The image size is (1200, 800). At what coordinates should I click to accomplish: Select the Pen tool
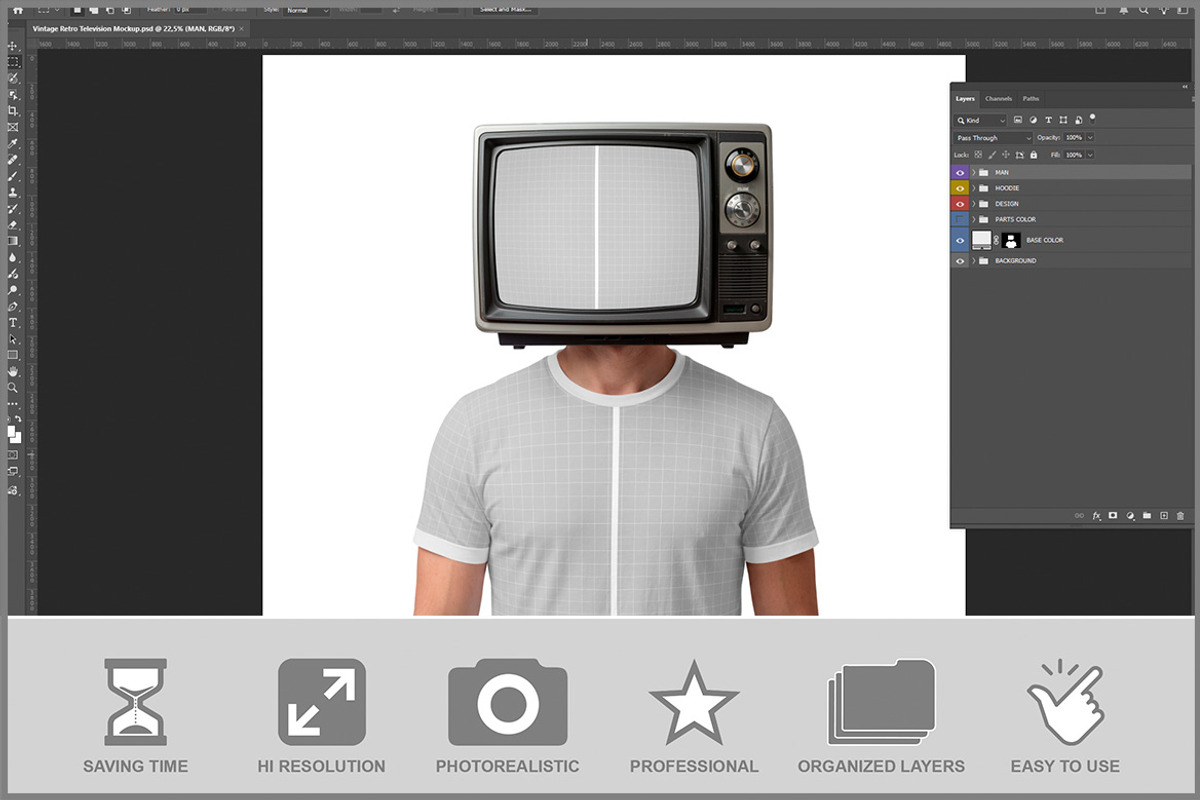click(x=13, y=306)
